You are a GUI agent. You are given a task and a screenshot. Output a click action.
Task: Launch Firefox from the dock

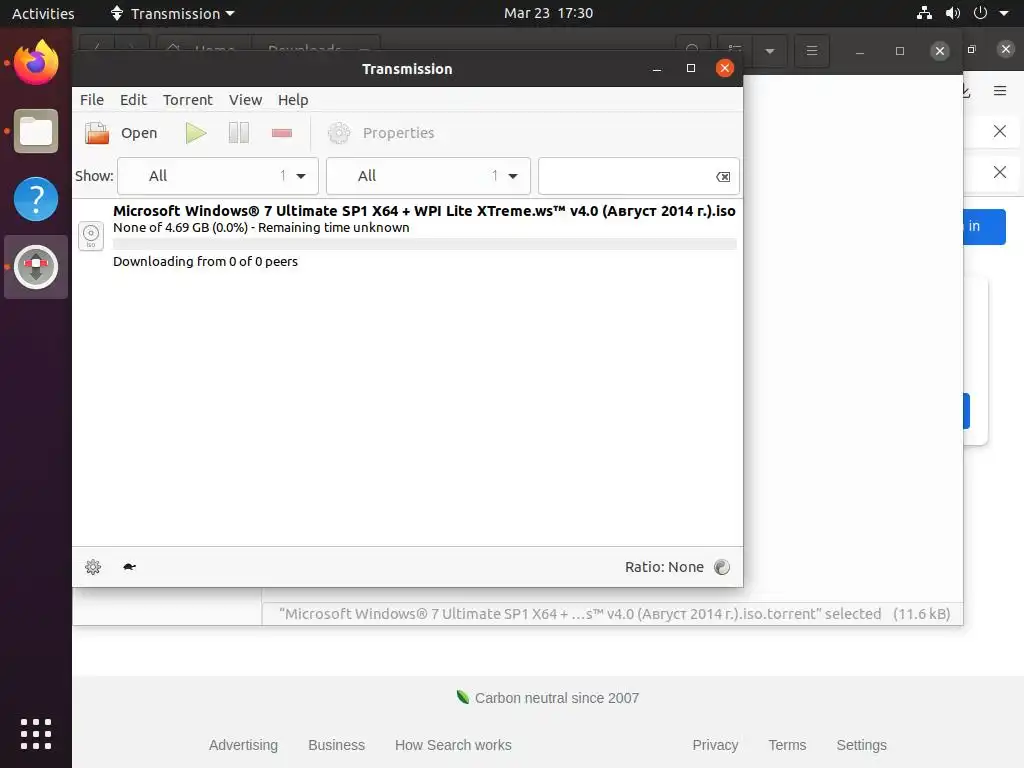(36, 63)
